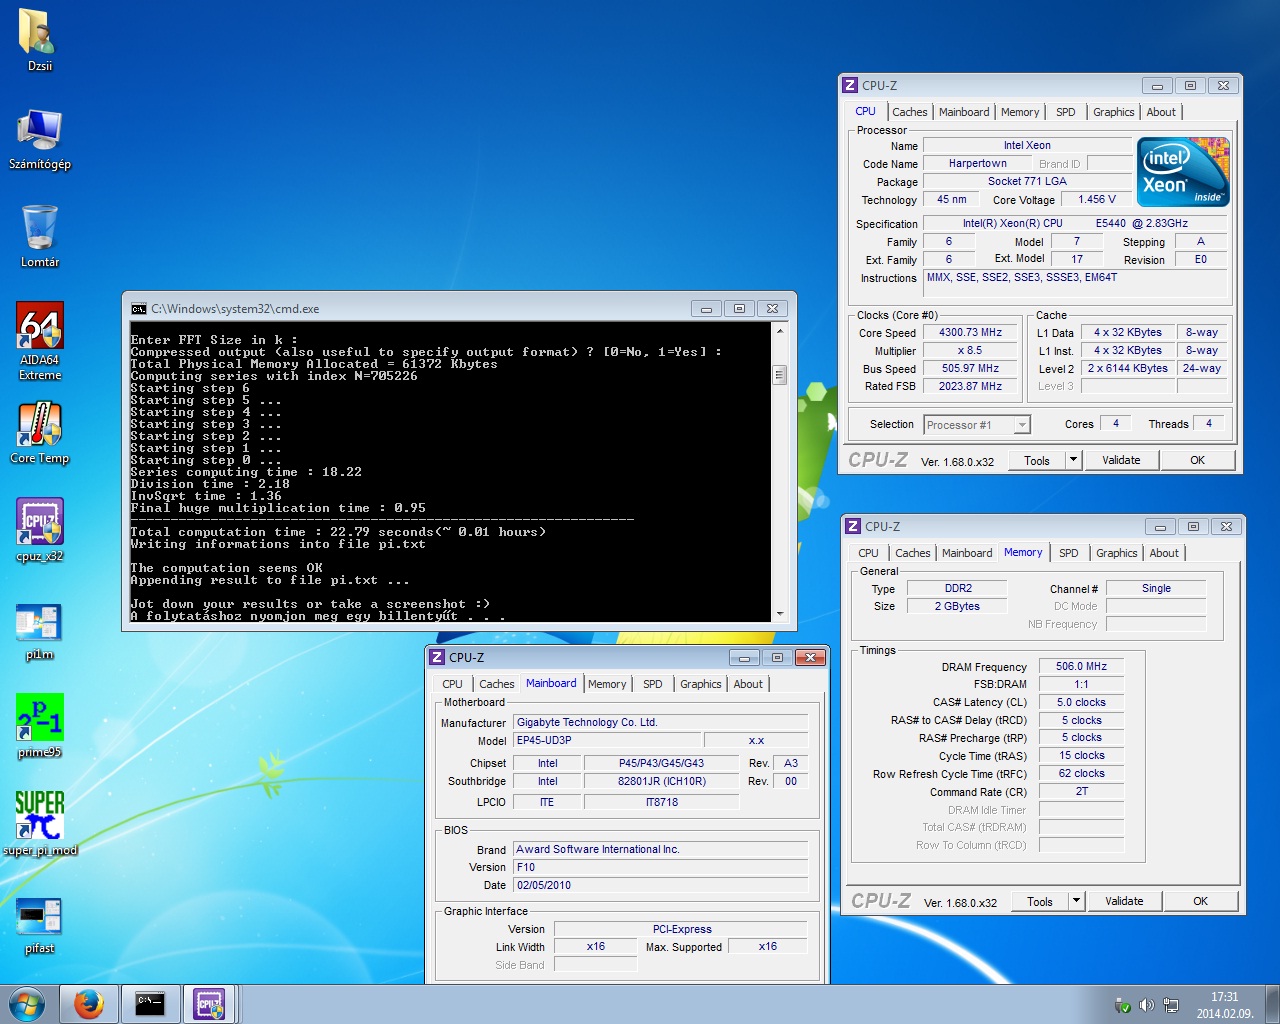This screenshot has height=1024, width=1280.
Task: Click the security tray icon with the green check
Action: point(1123,1005)
